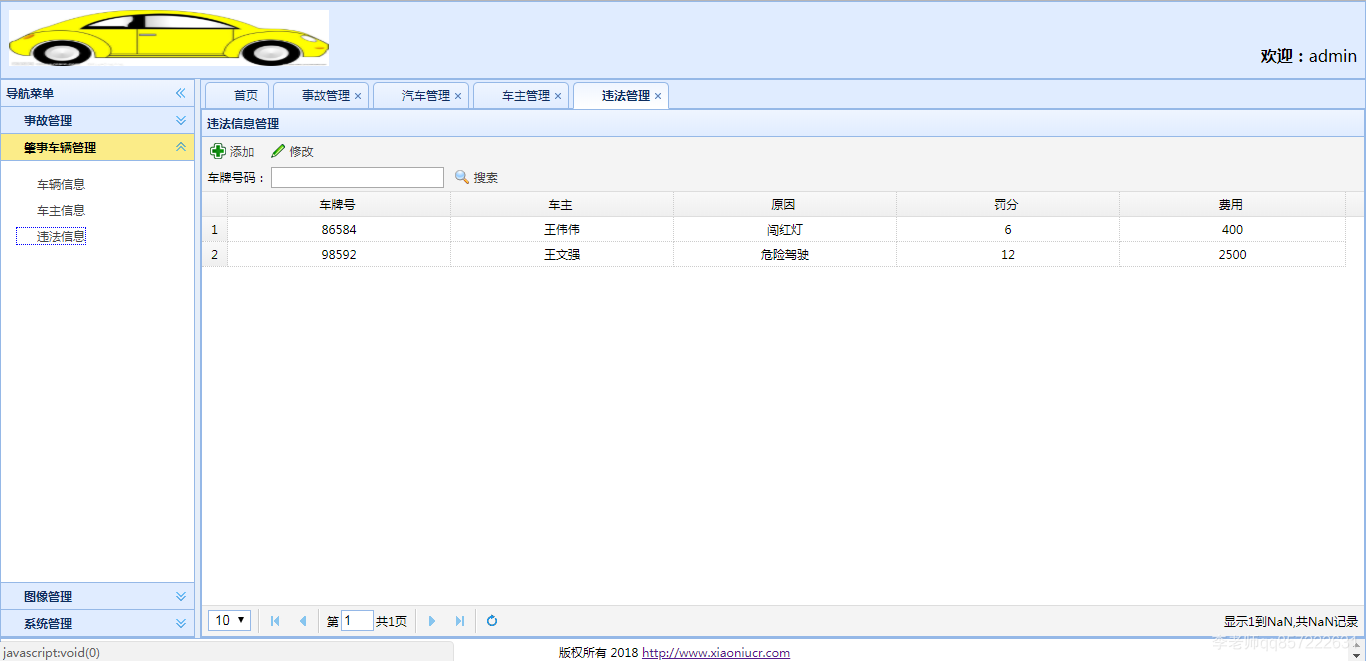Click the green 添加 add button
This screenshot has width=1366, height=661.
(232, 151)
